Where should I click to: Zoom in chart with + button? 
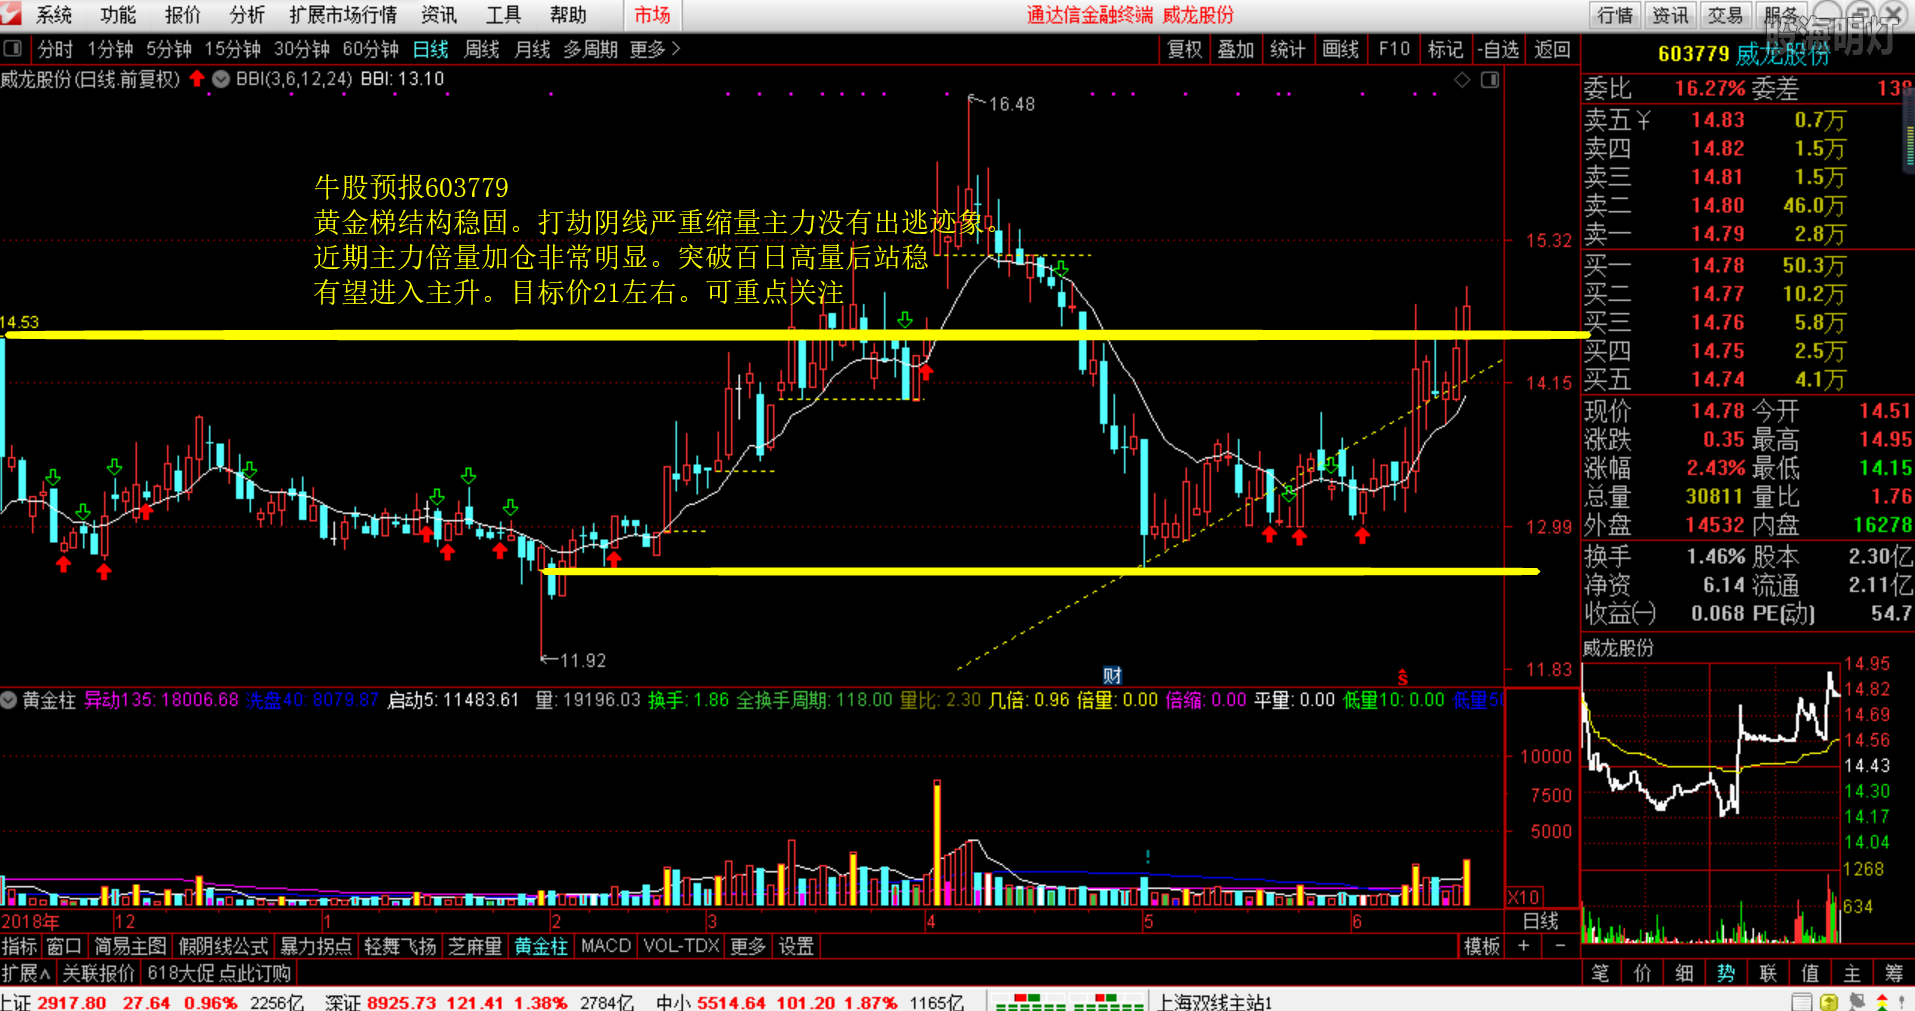point(1524,945)
